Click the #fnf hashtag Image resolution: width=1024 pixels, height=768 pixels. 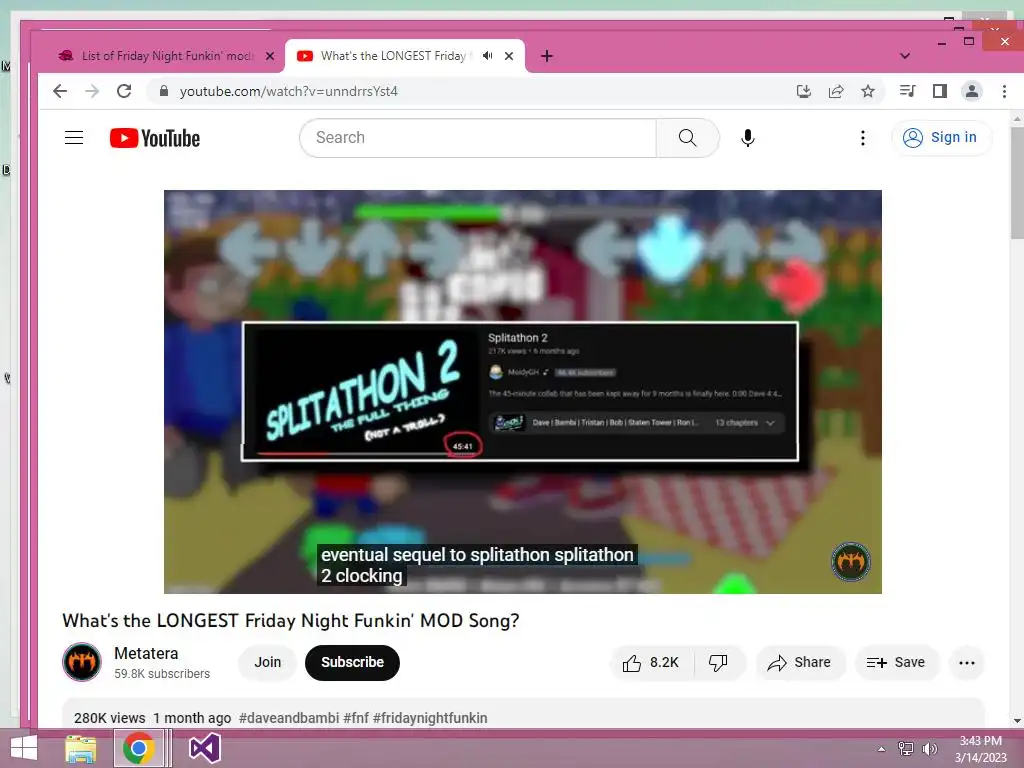tap(356, 718)
